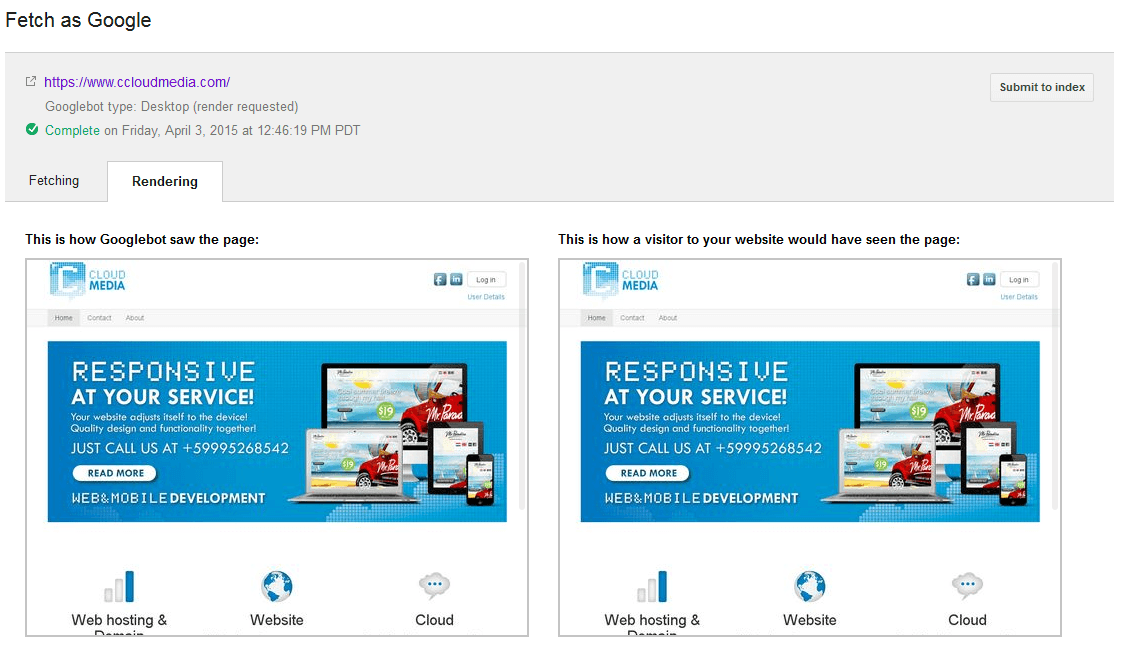
Task: Click Facebook icon in Googlebot preview
Action: tap(440, 279)
